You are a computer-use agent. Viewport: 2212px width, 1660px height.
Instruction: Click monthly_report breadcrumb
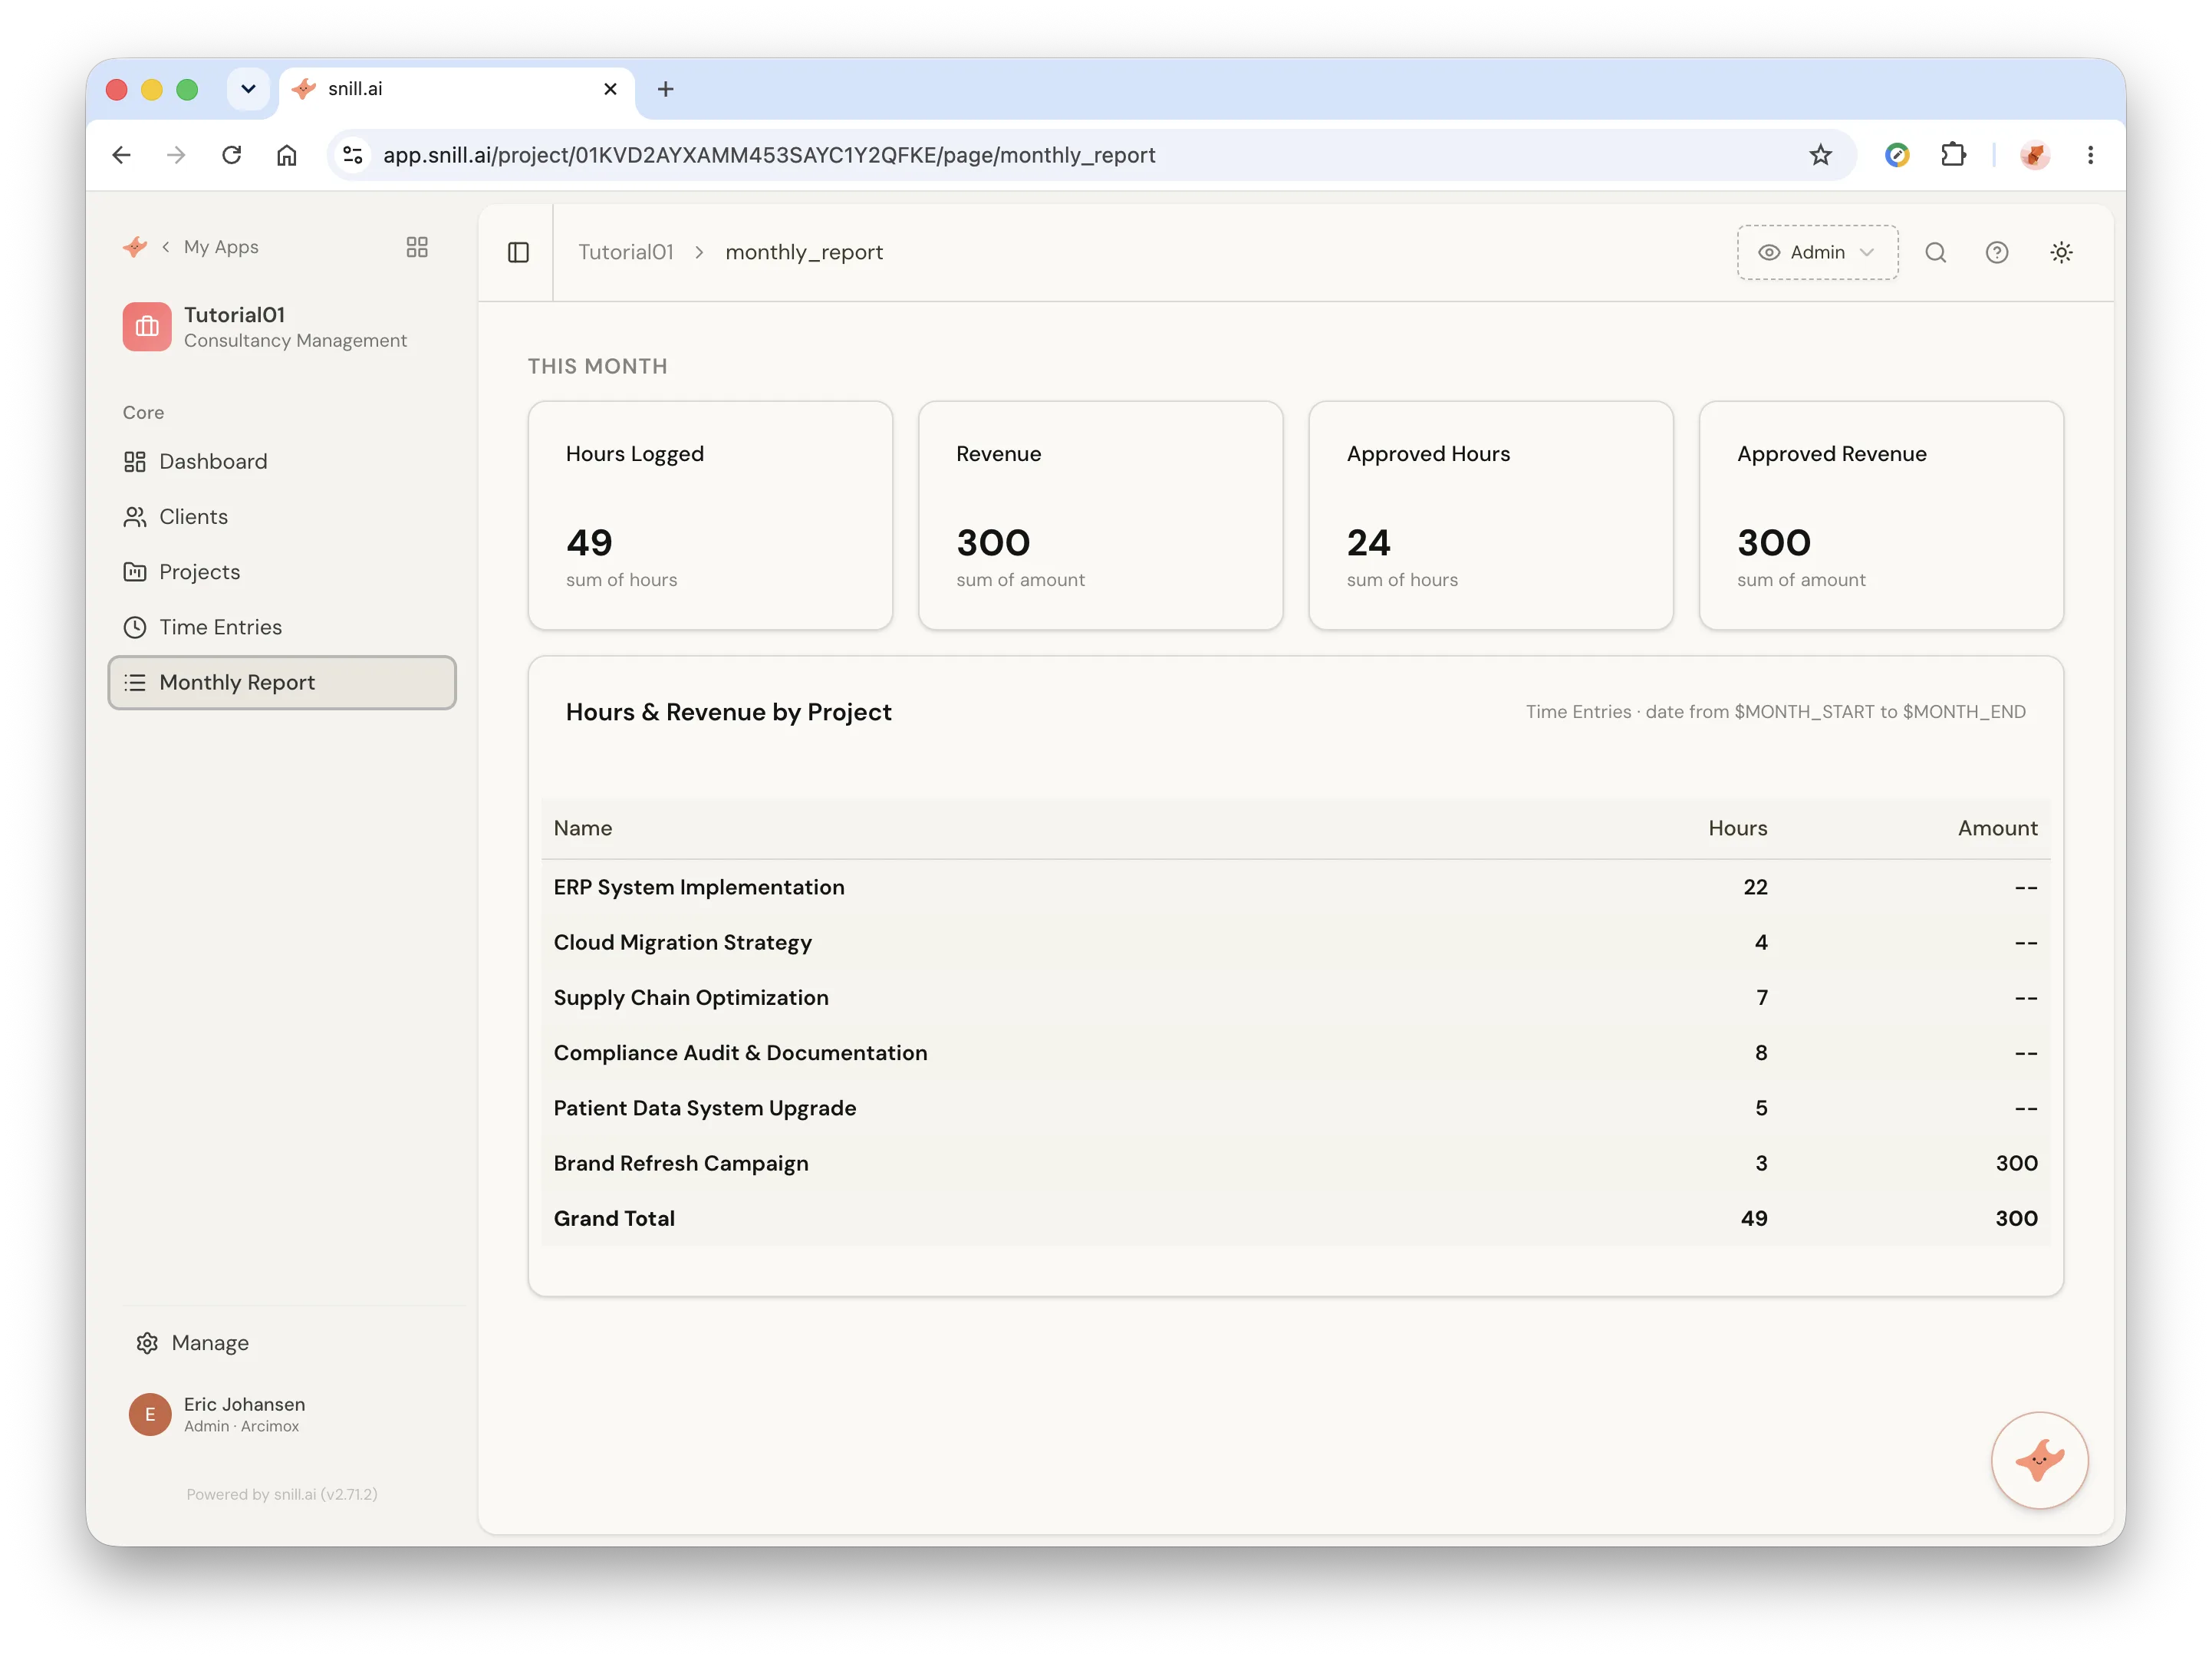804,252
